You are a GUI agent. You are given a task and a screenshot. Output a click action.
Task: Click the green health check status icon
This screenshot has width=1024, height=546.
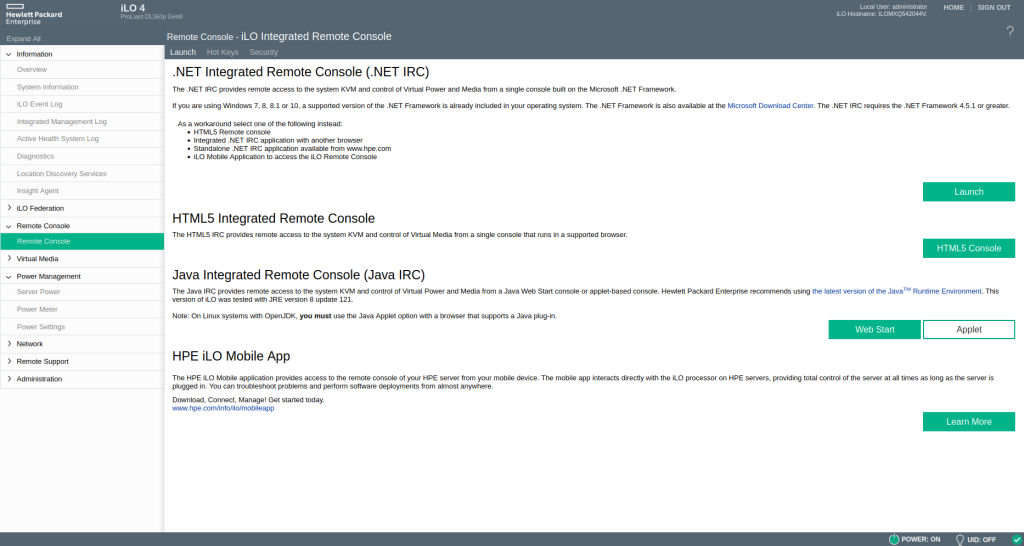1016,539
